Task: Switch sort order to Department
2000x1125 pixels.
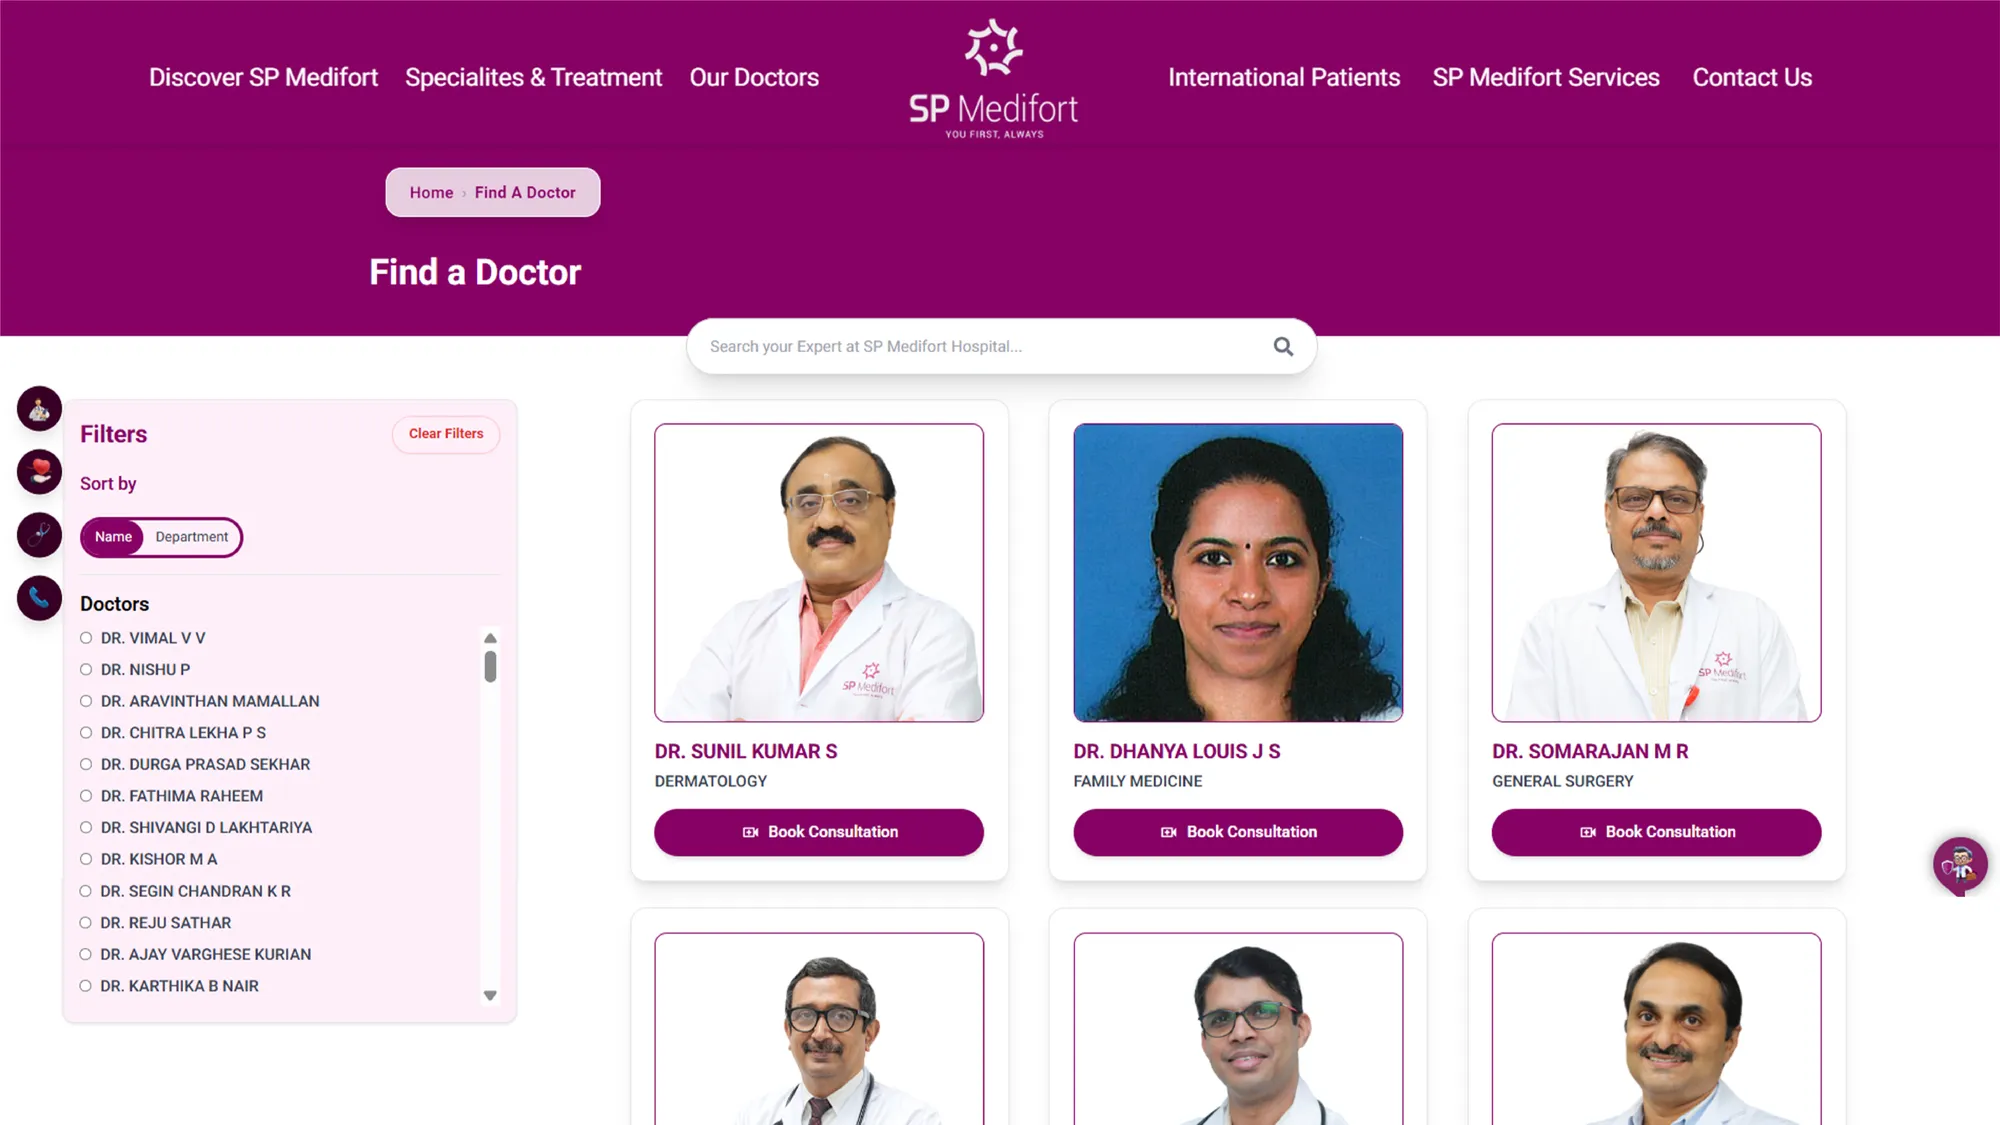Action: point(192,537)
